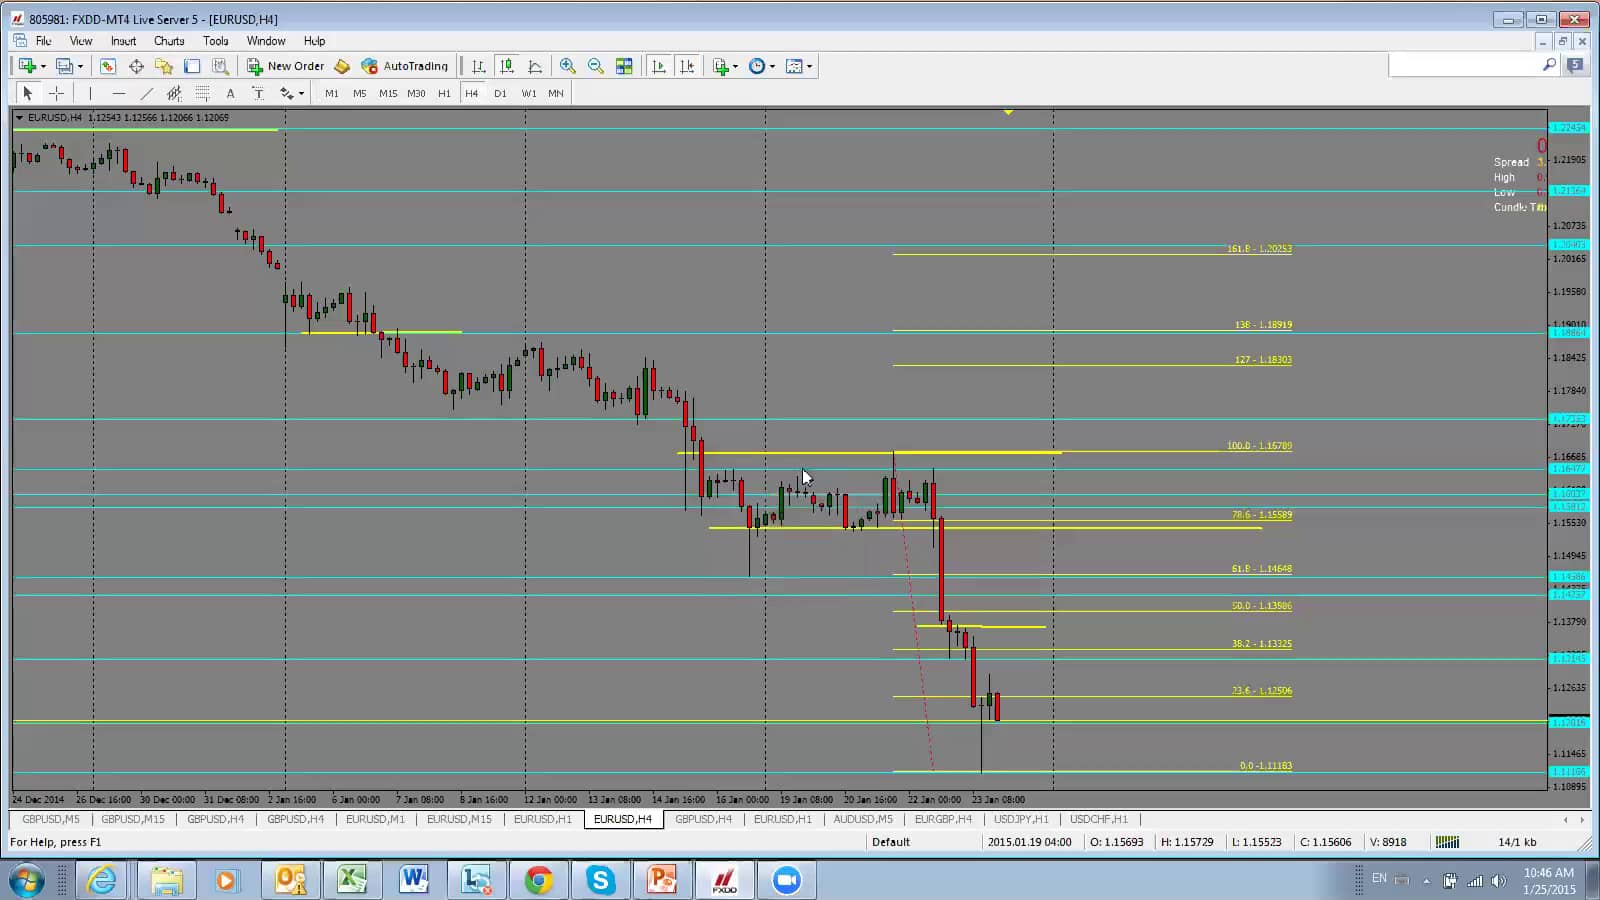Click the Tile Windows icon
Image resolution: width=1600 pixels, height=900 pixels.
click(624, 66)
